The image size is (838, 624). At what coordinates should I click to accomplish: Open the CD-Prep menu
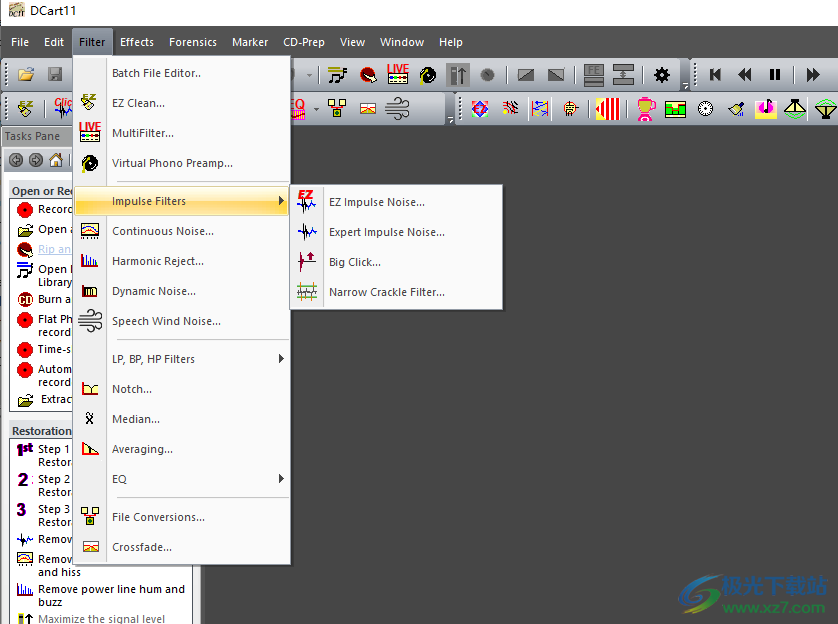[303, 42]
